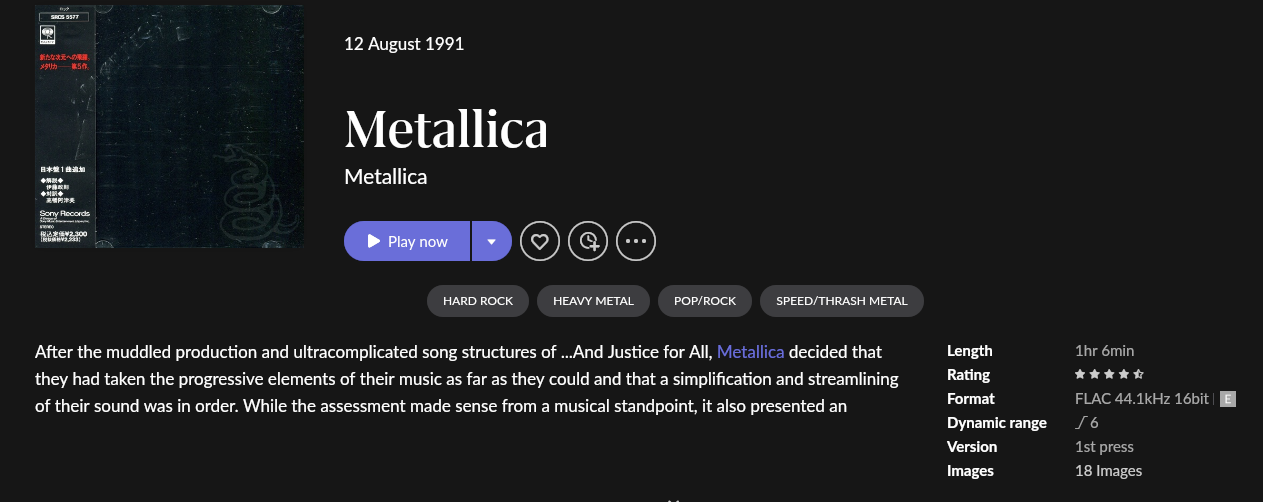This screenshot has width=1263, height=502.
Task: Expand the Play now dropdown arrow
Action: tap(491, 241)
